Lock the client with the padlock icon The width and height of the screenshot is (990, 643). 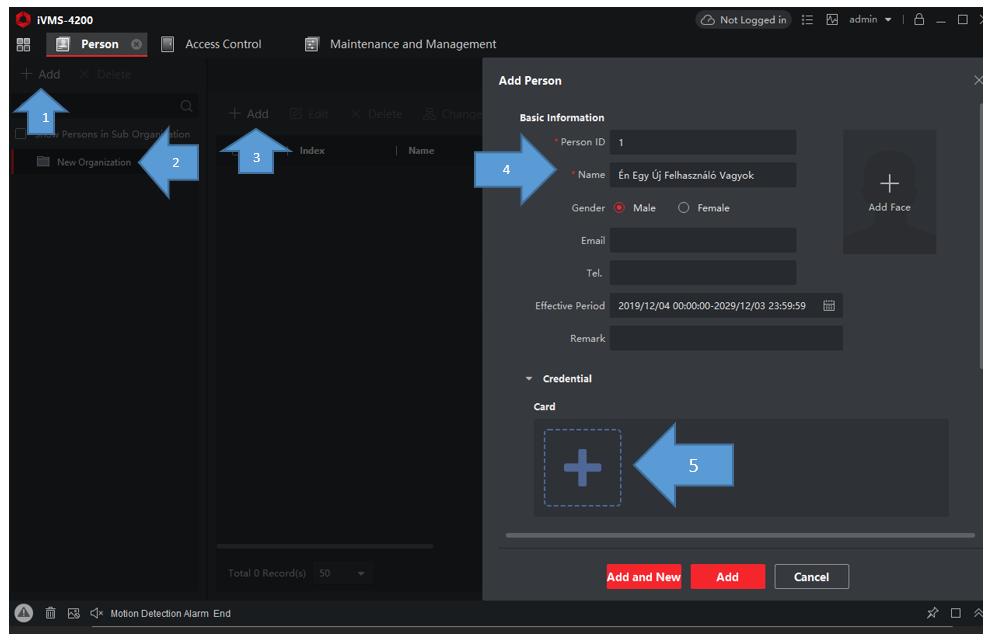[x=919, y=20]
